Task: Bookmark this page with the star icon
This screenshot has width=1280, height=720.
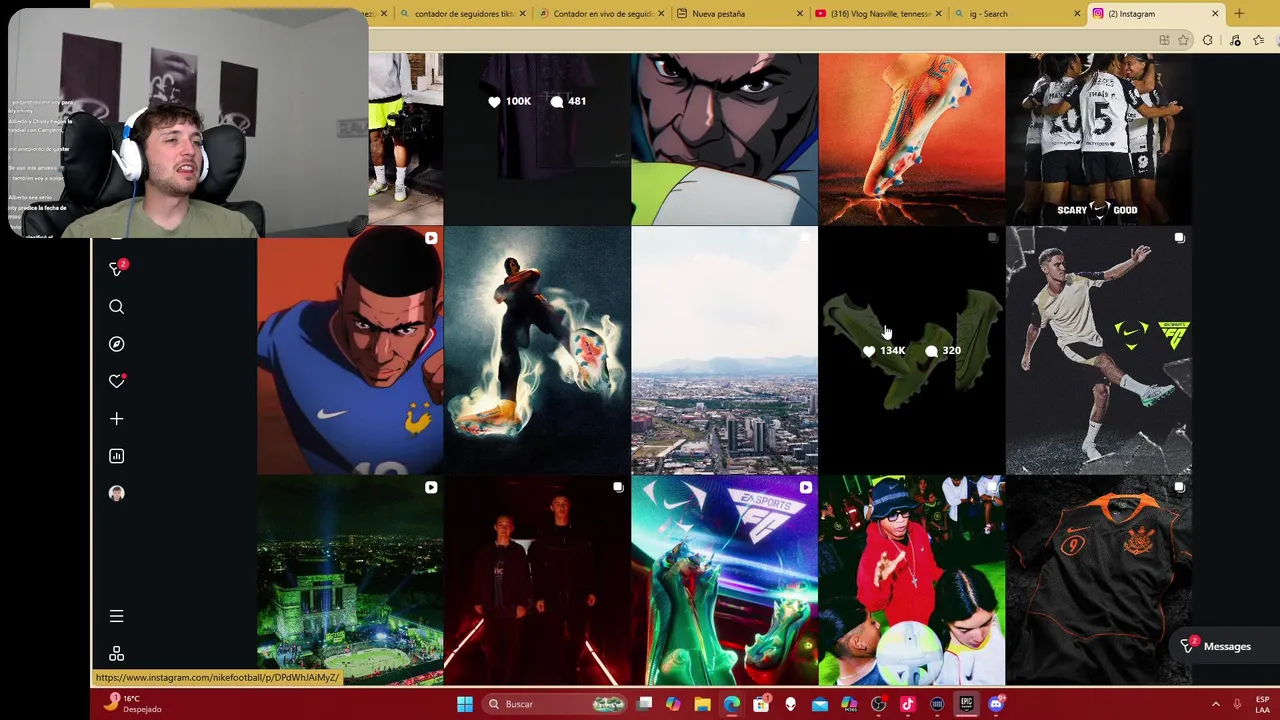Action: point(1184,40)
